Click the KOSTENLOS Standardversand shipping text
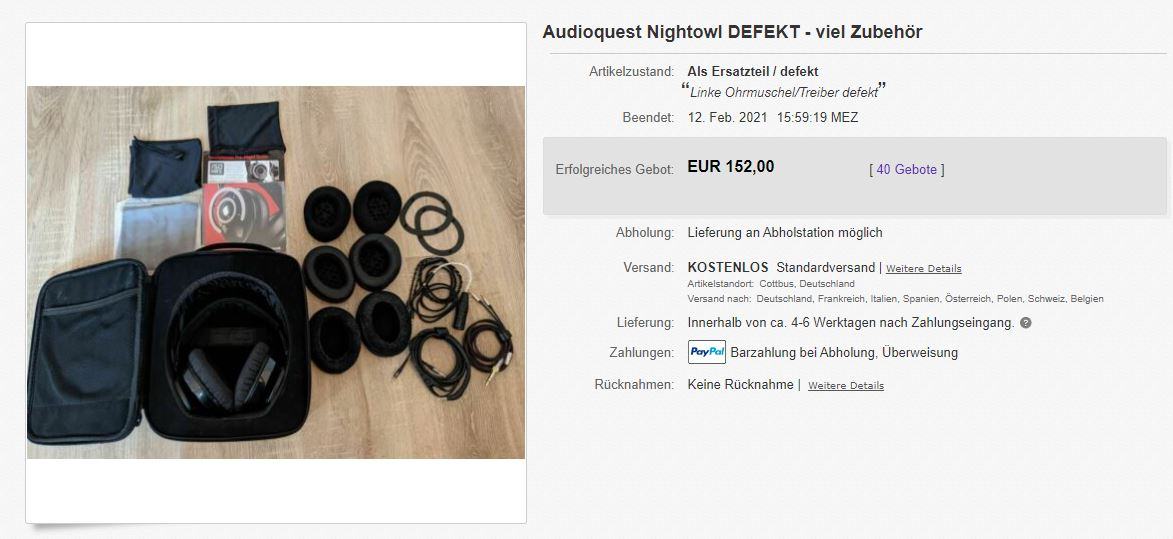The width and height of the screenshot is (1173, 539). click(781, 268)
